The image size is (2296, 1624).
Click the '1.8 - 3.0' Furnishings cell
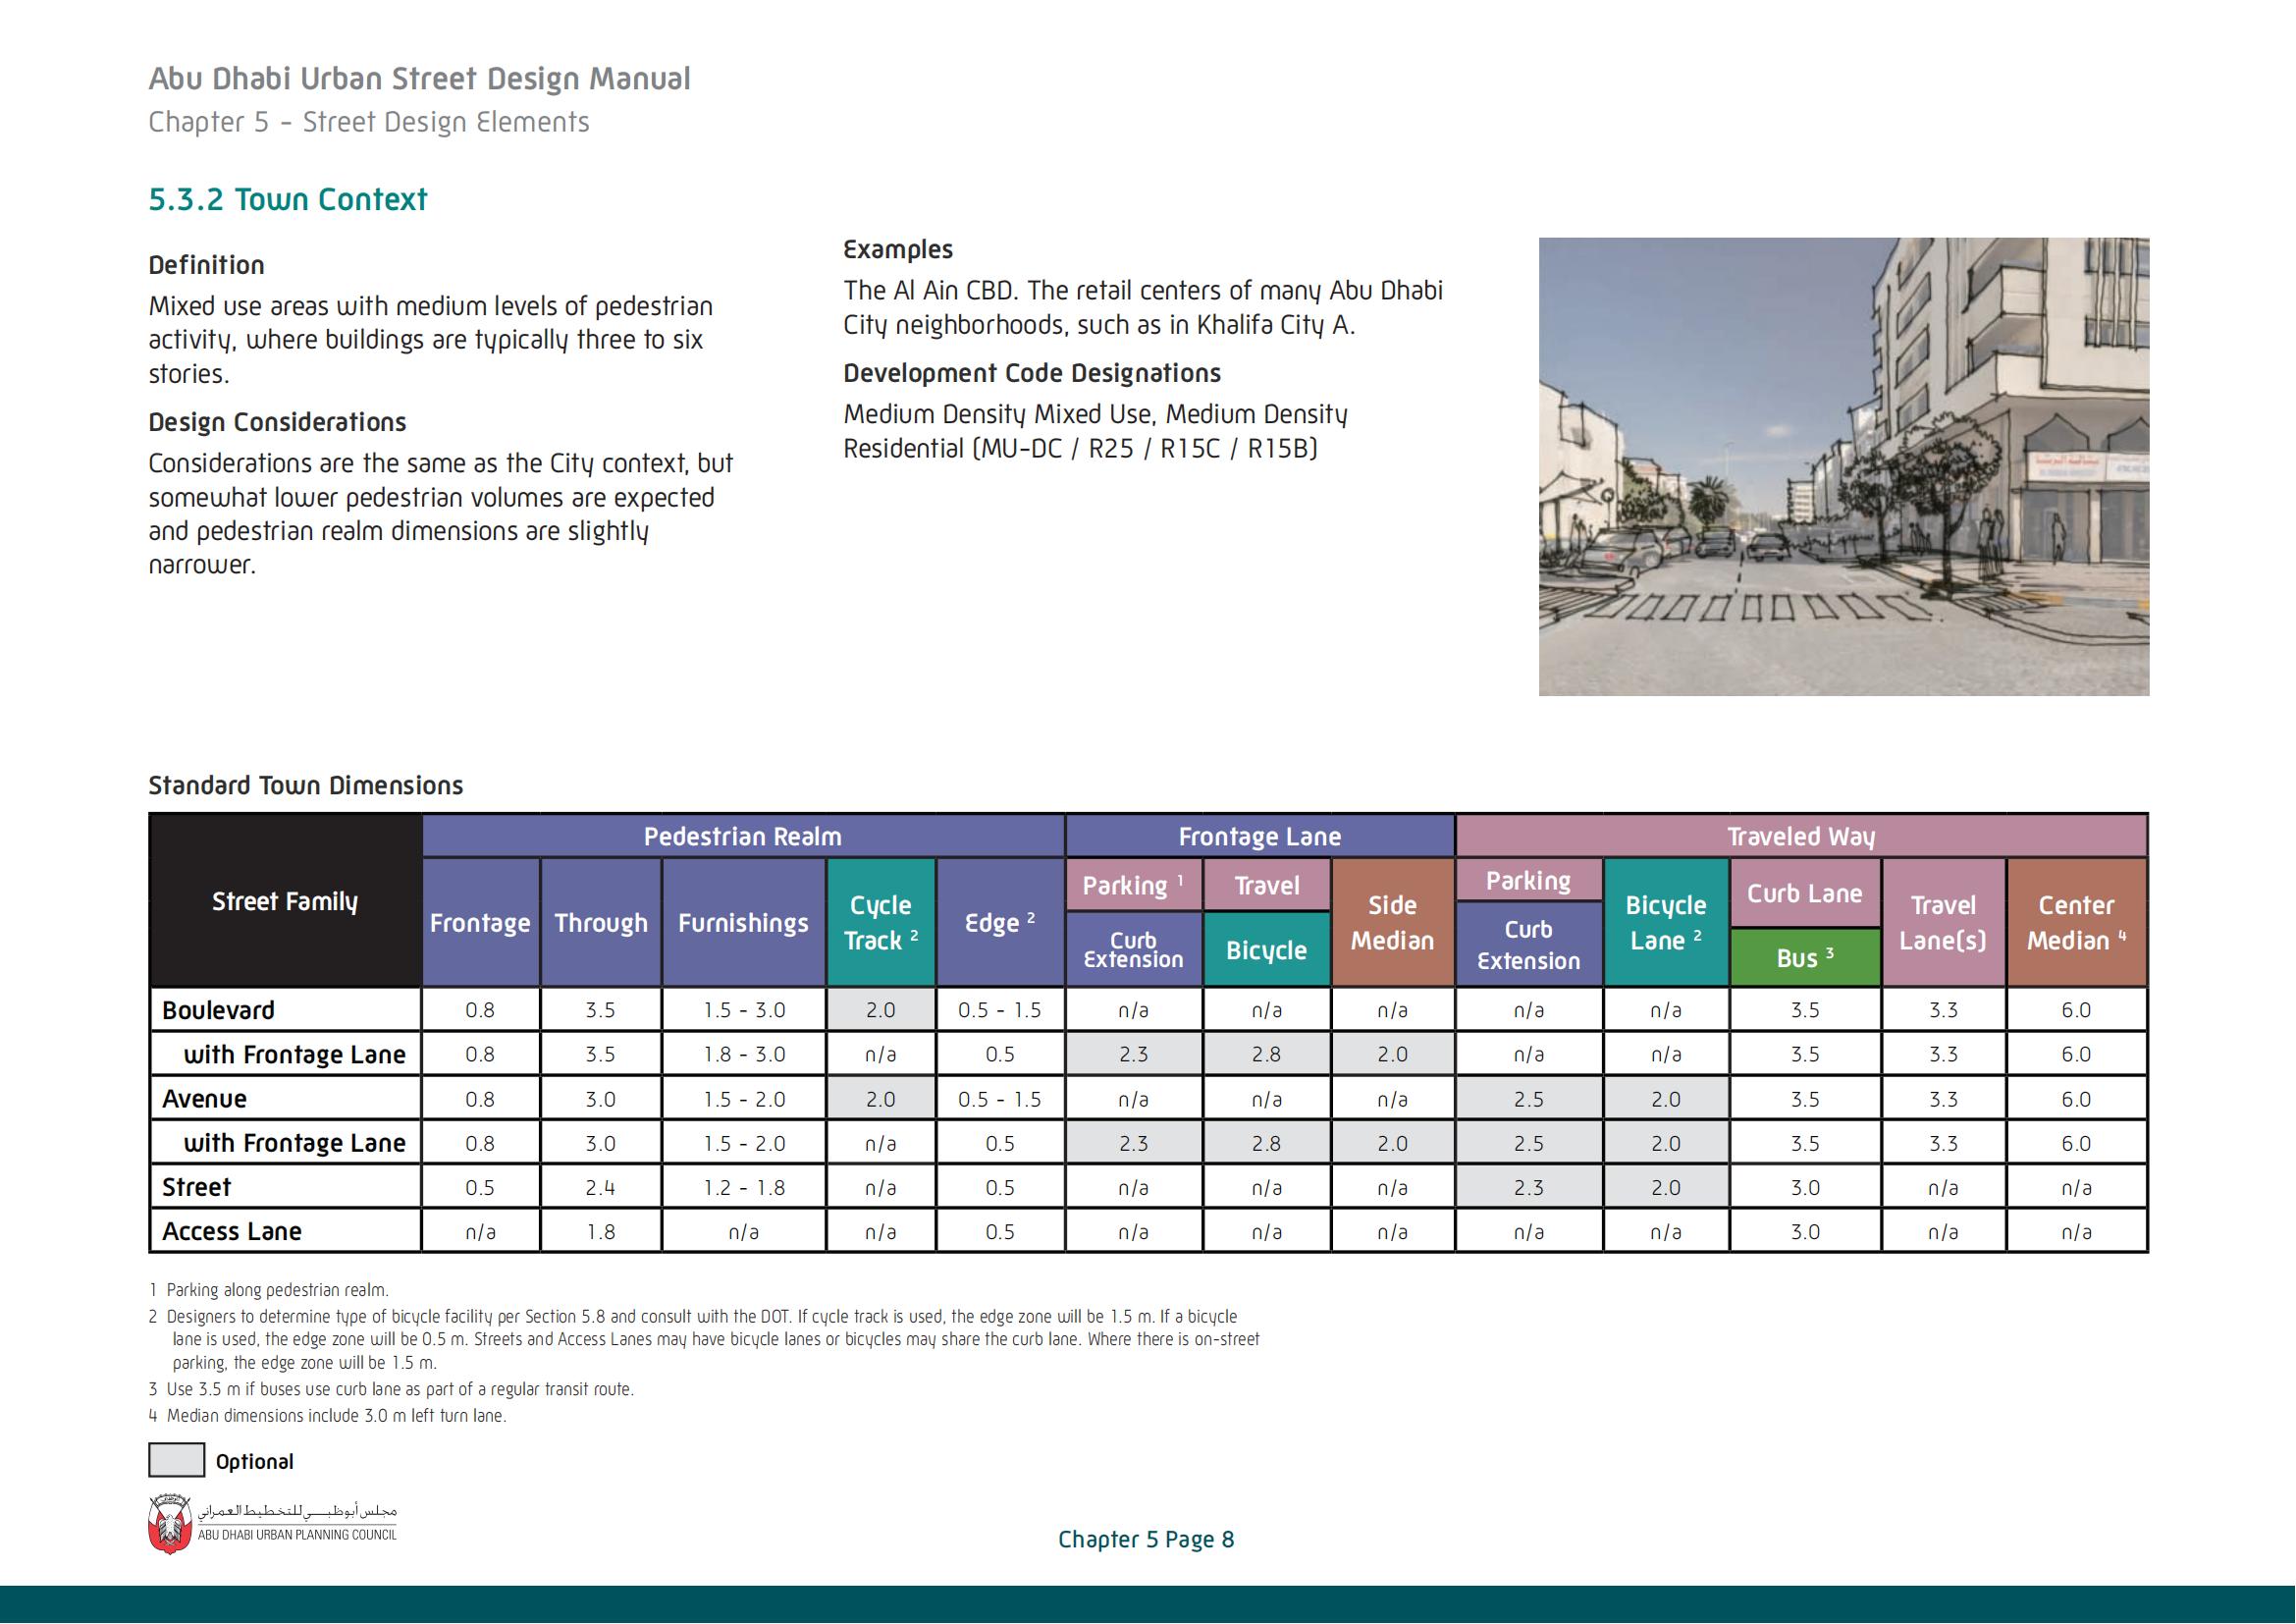click(744, 1054)
